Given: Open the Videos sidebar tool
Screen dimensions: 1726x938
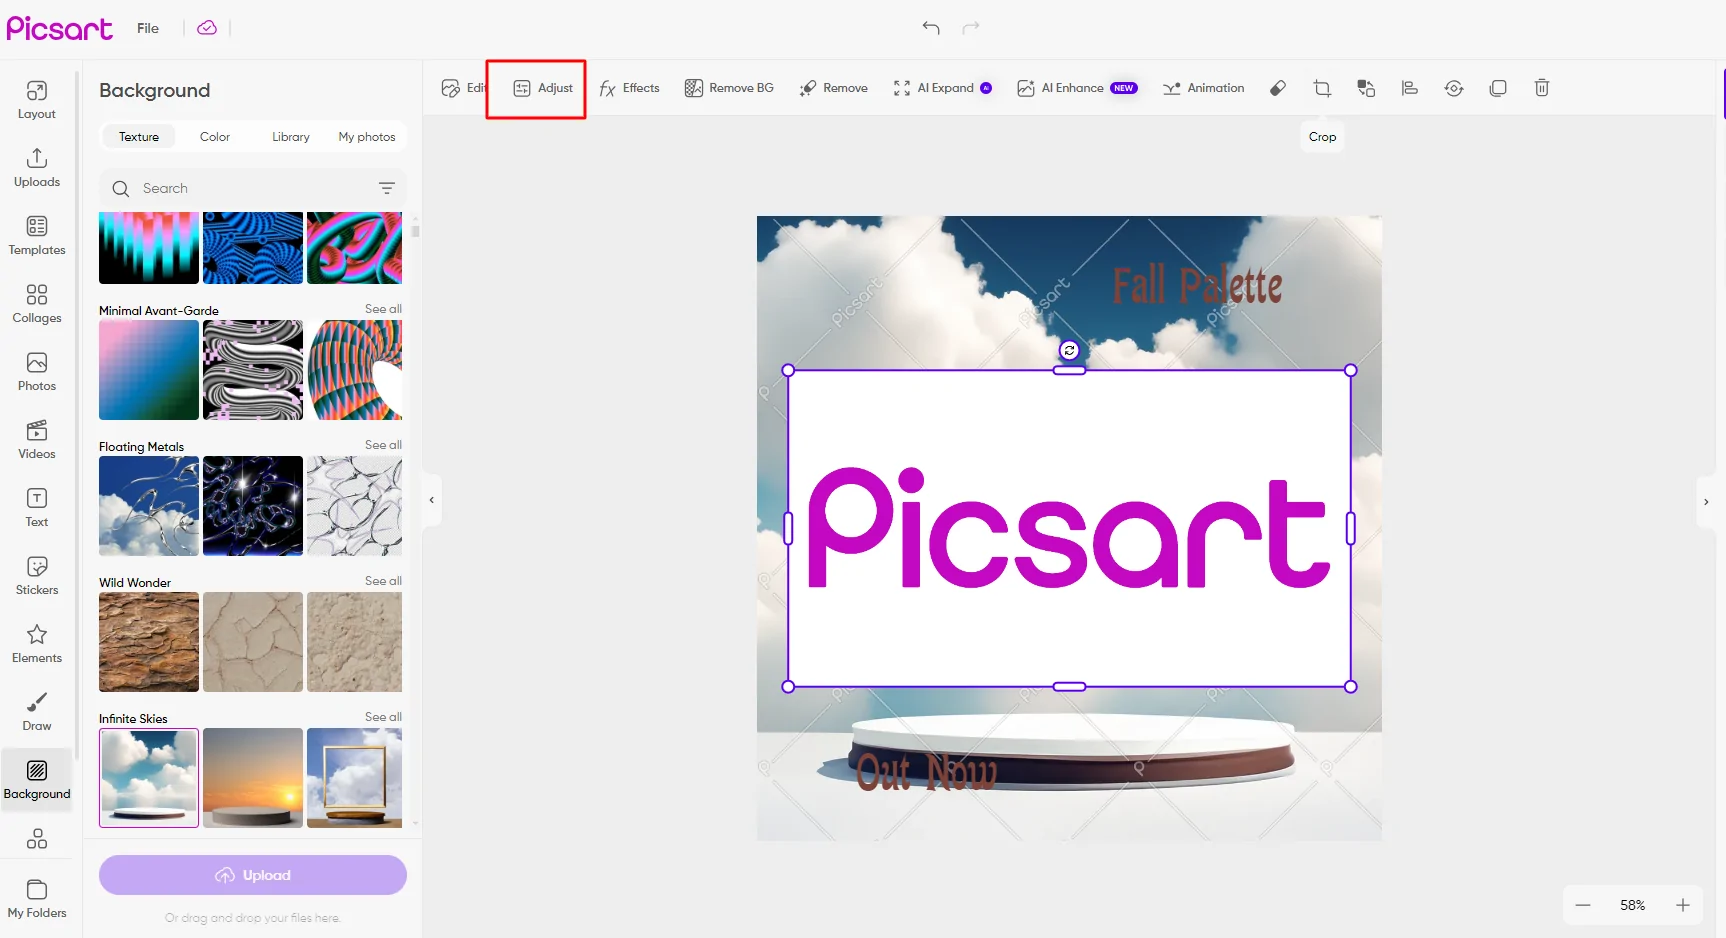Looking at the screenshot, I should coord(37,440).
